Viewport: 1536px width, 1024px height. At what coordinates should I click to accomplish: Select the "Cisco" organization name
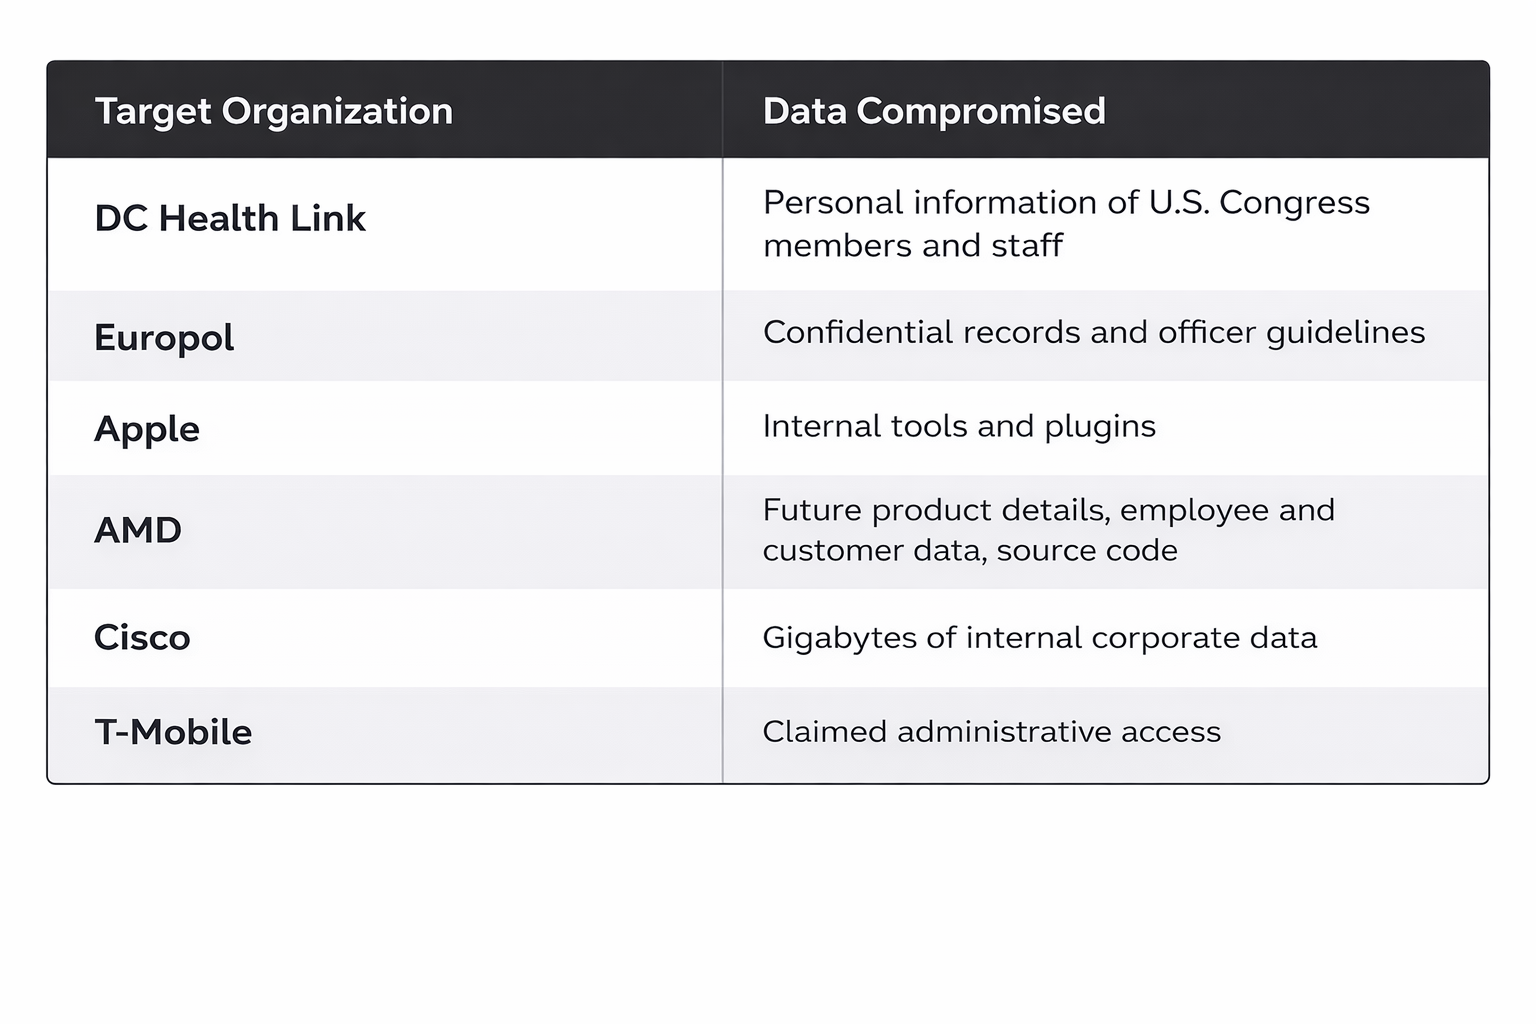coord(142,638)
